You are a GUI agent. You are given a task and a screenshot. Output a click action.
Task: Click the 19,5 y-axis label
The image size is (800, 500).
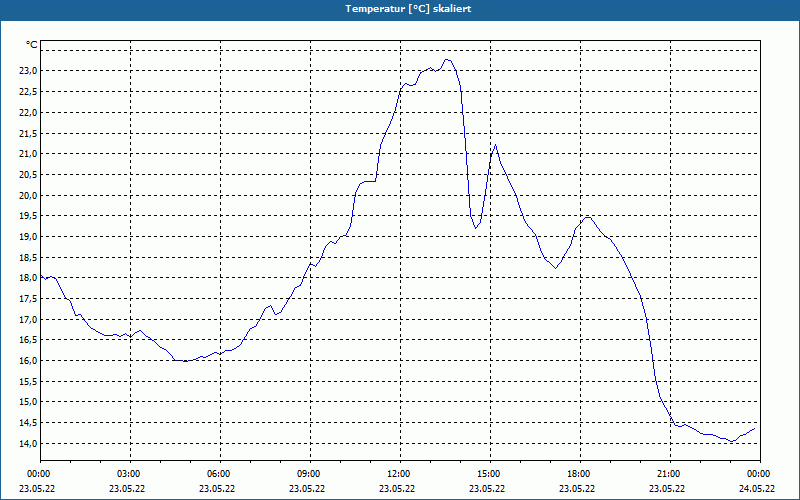(28, 216)
